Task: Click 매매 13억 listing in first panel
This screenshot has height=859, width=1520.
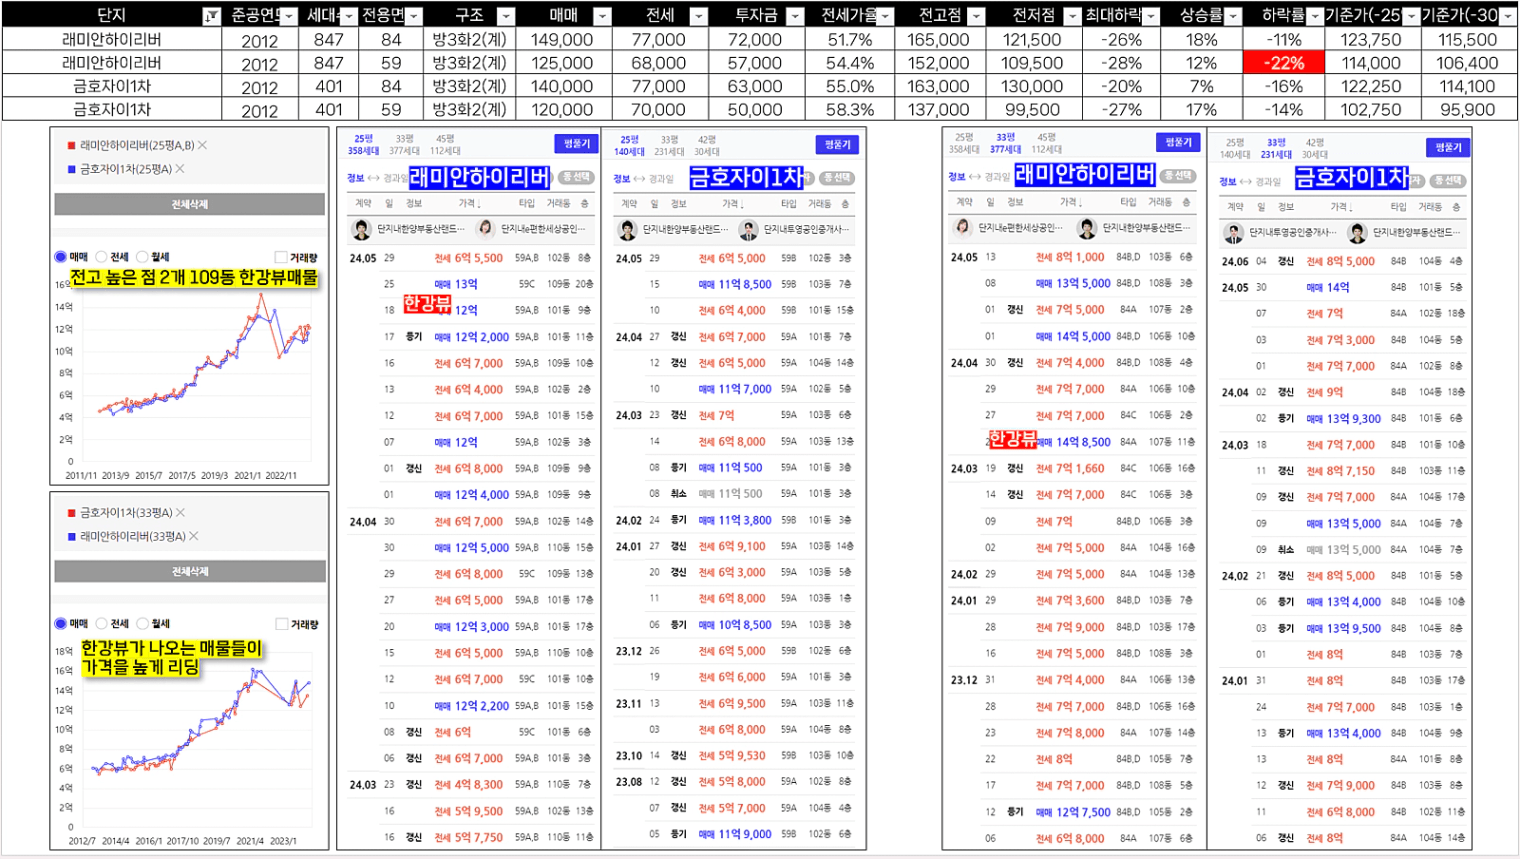Action: [x=457, y=284]
